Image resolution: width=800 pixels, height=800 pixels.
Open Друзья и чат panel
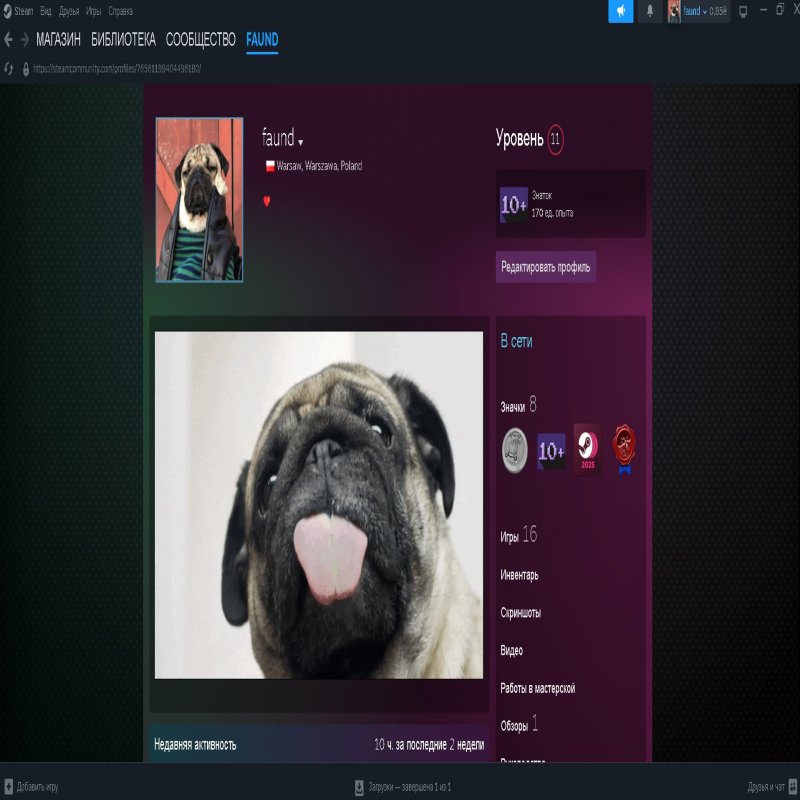tap(765, 786)
